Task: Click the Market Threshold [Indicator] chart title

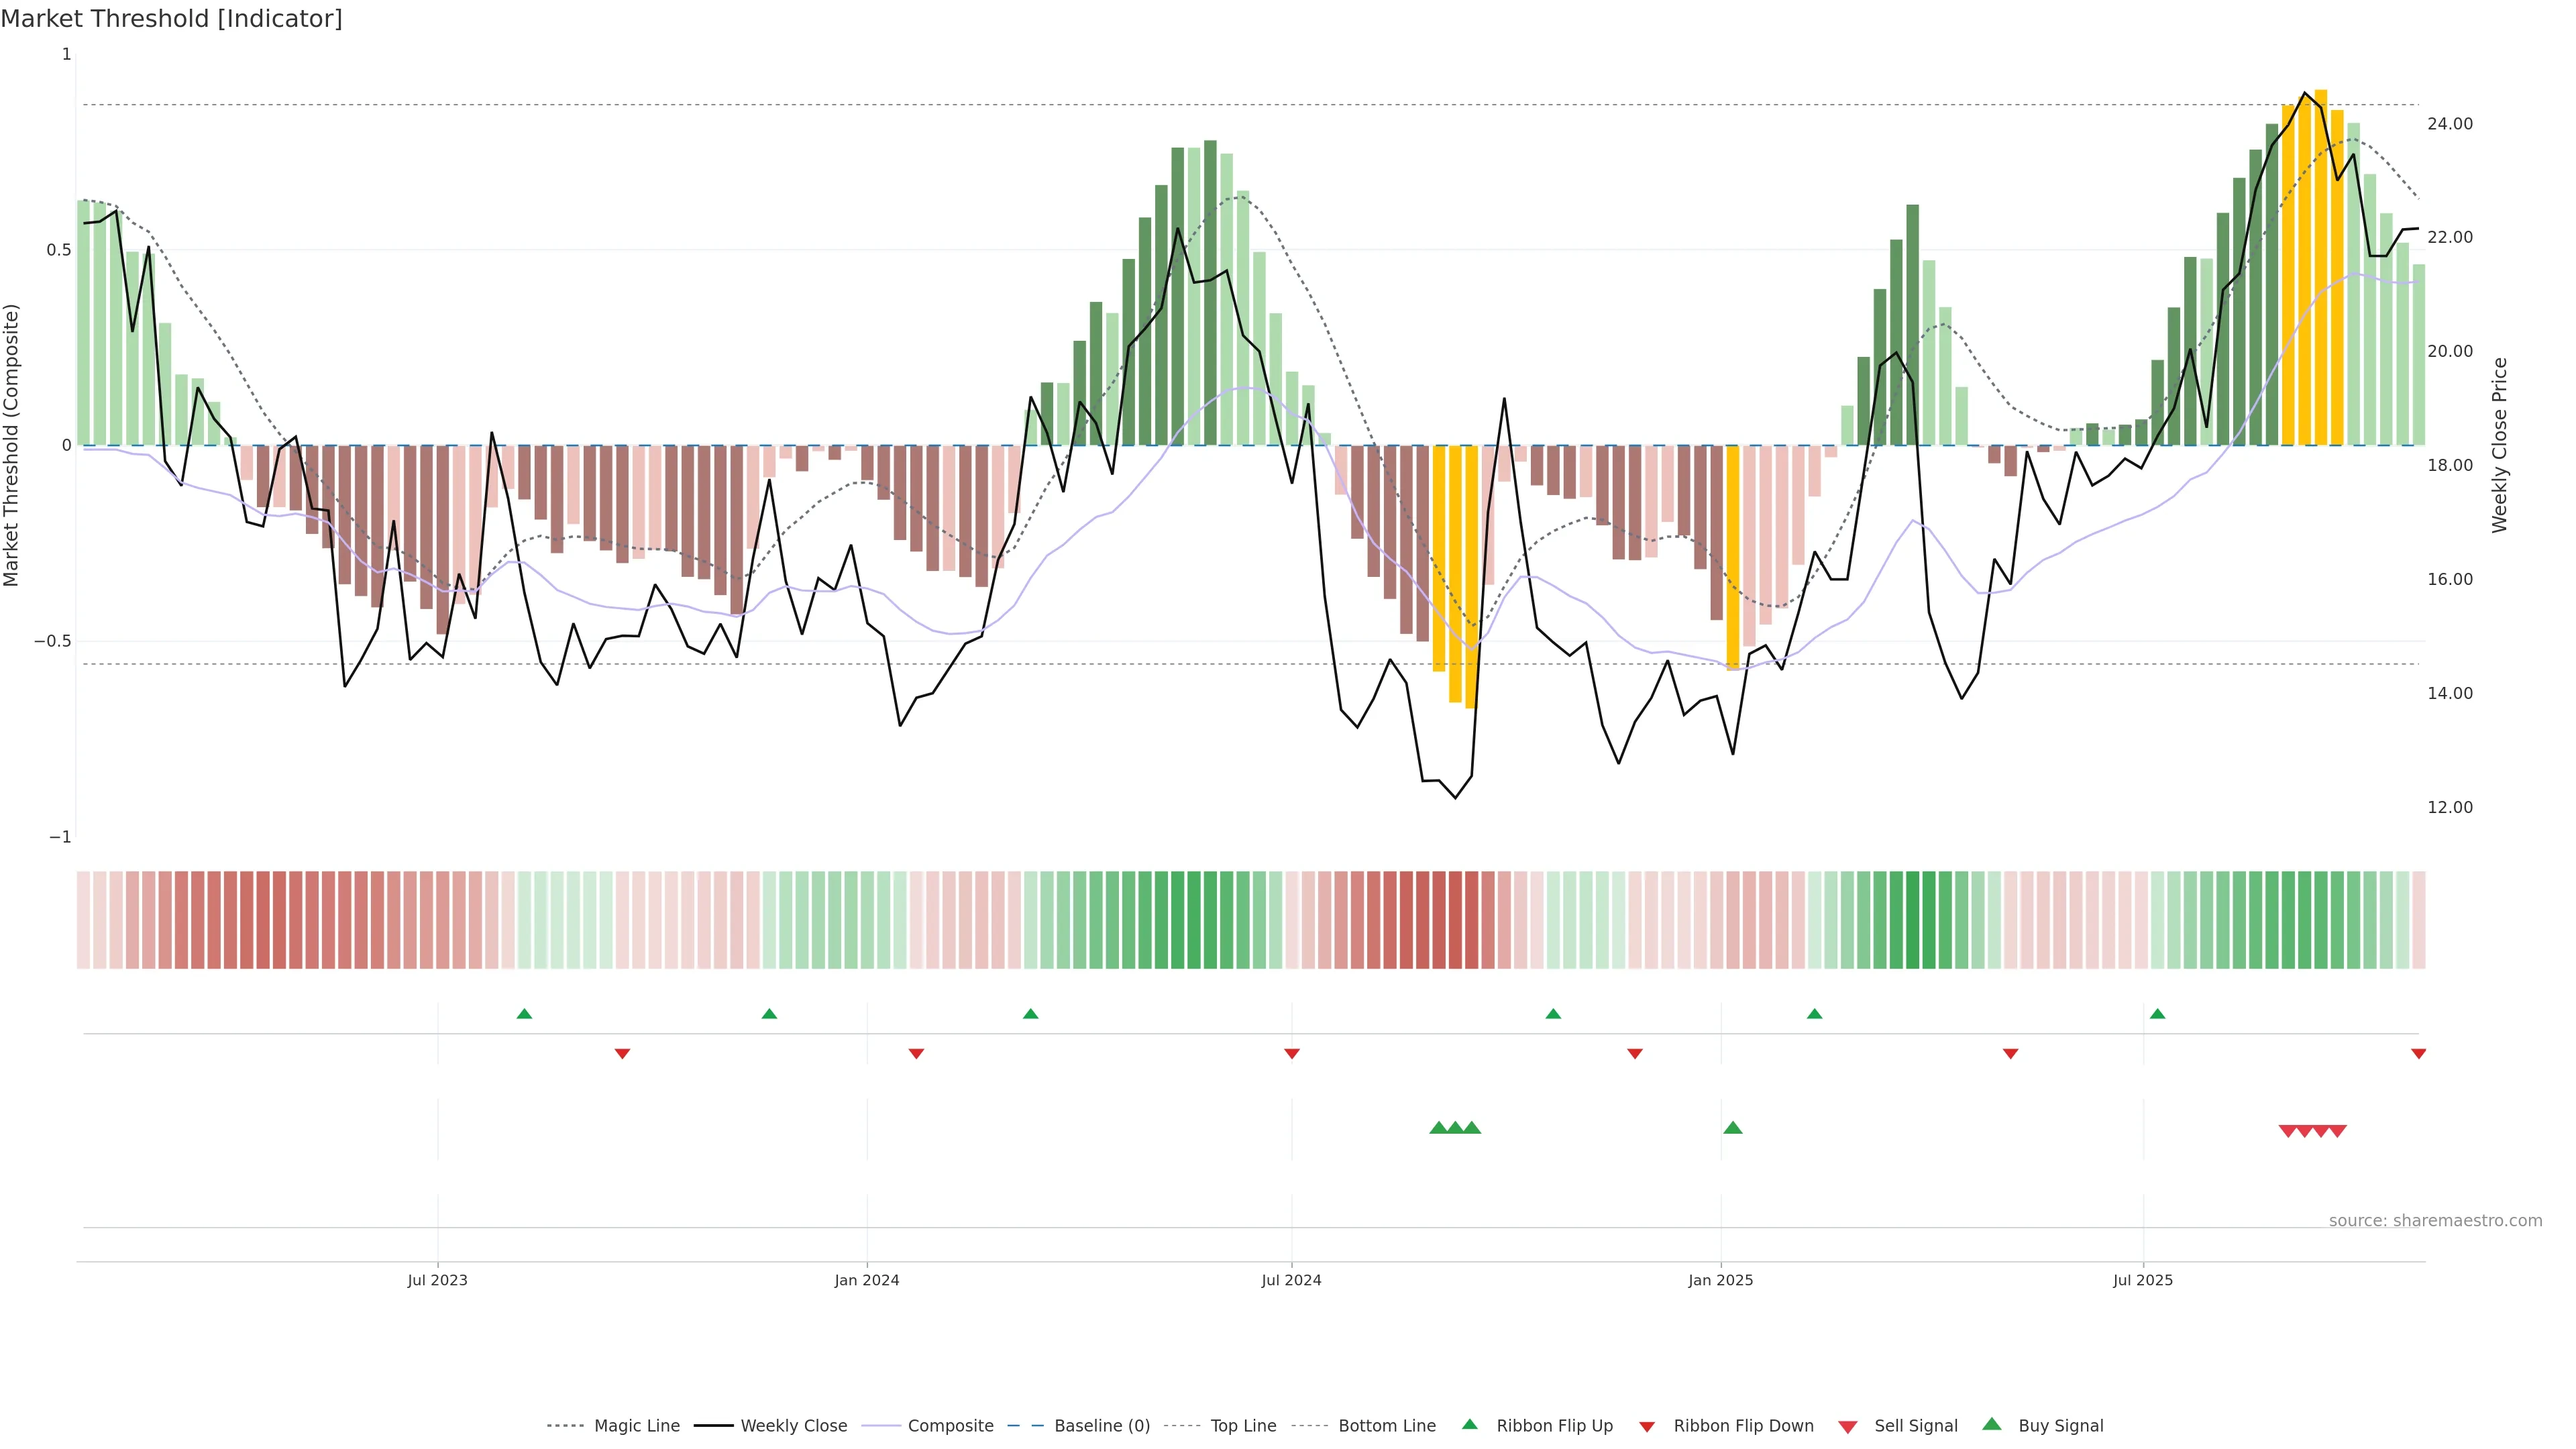Action: (171, 19)
